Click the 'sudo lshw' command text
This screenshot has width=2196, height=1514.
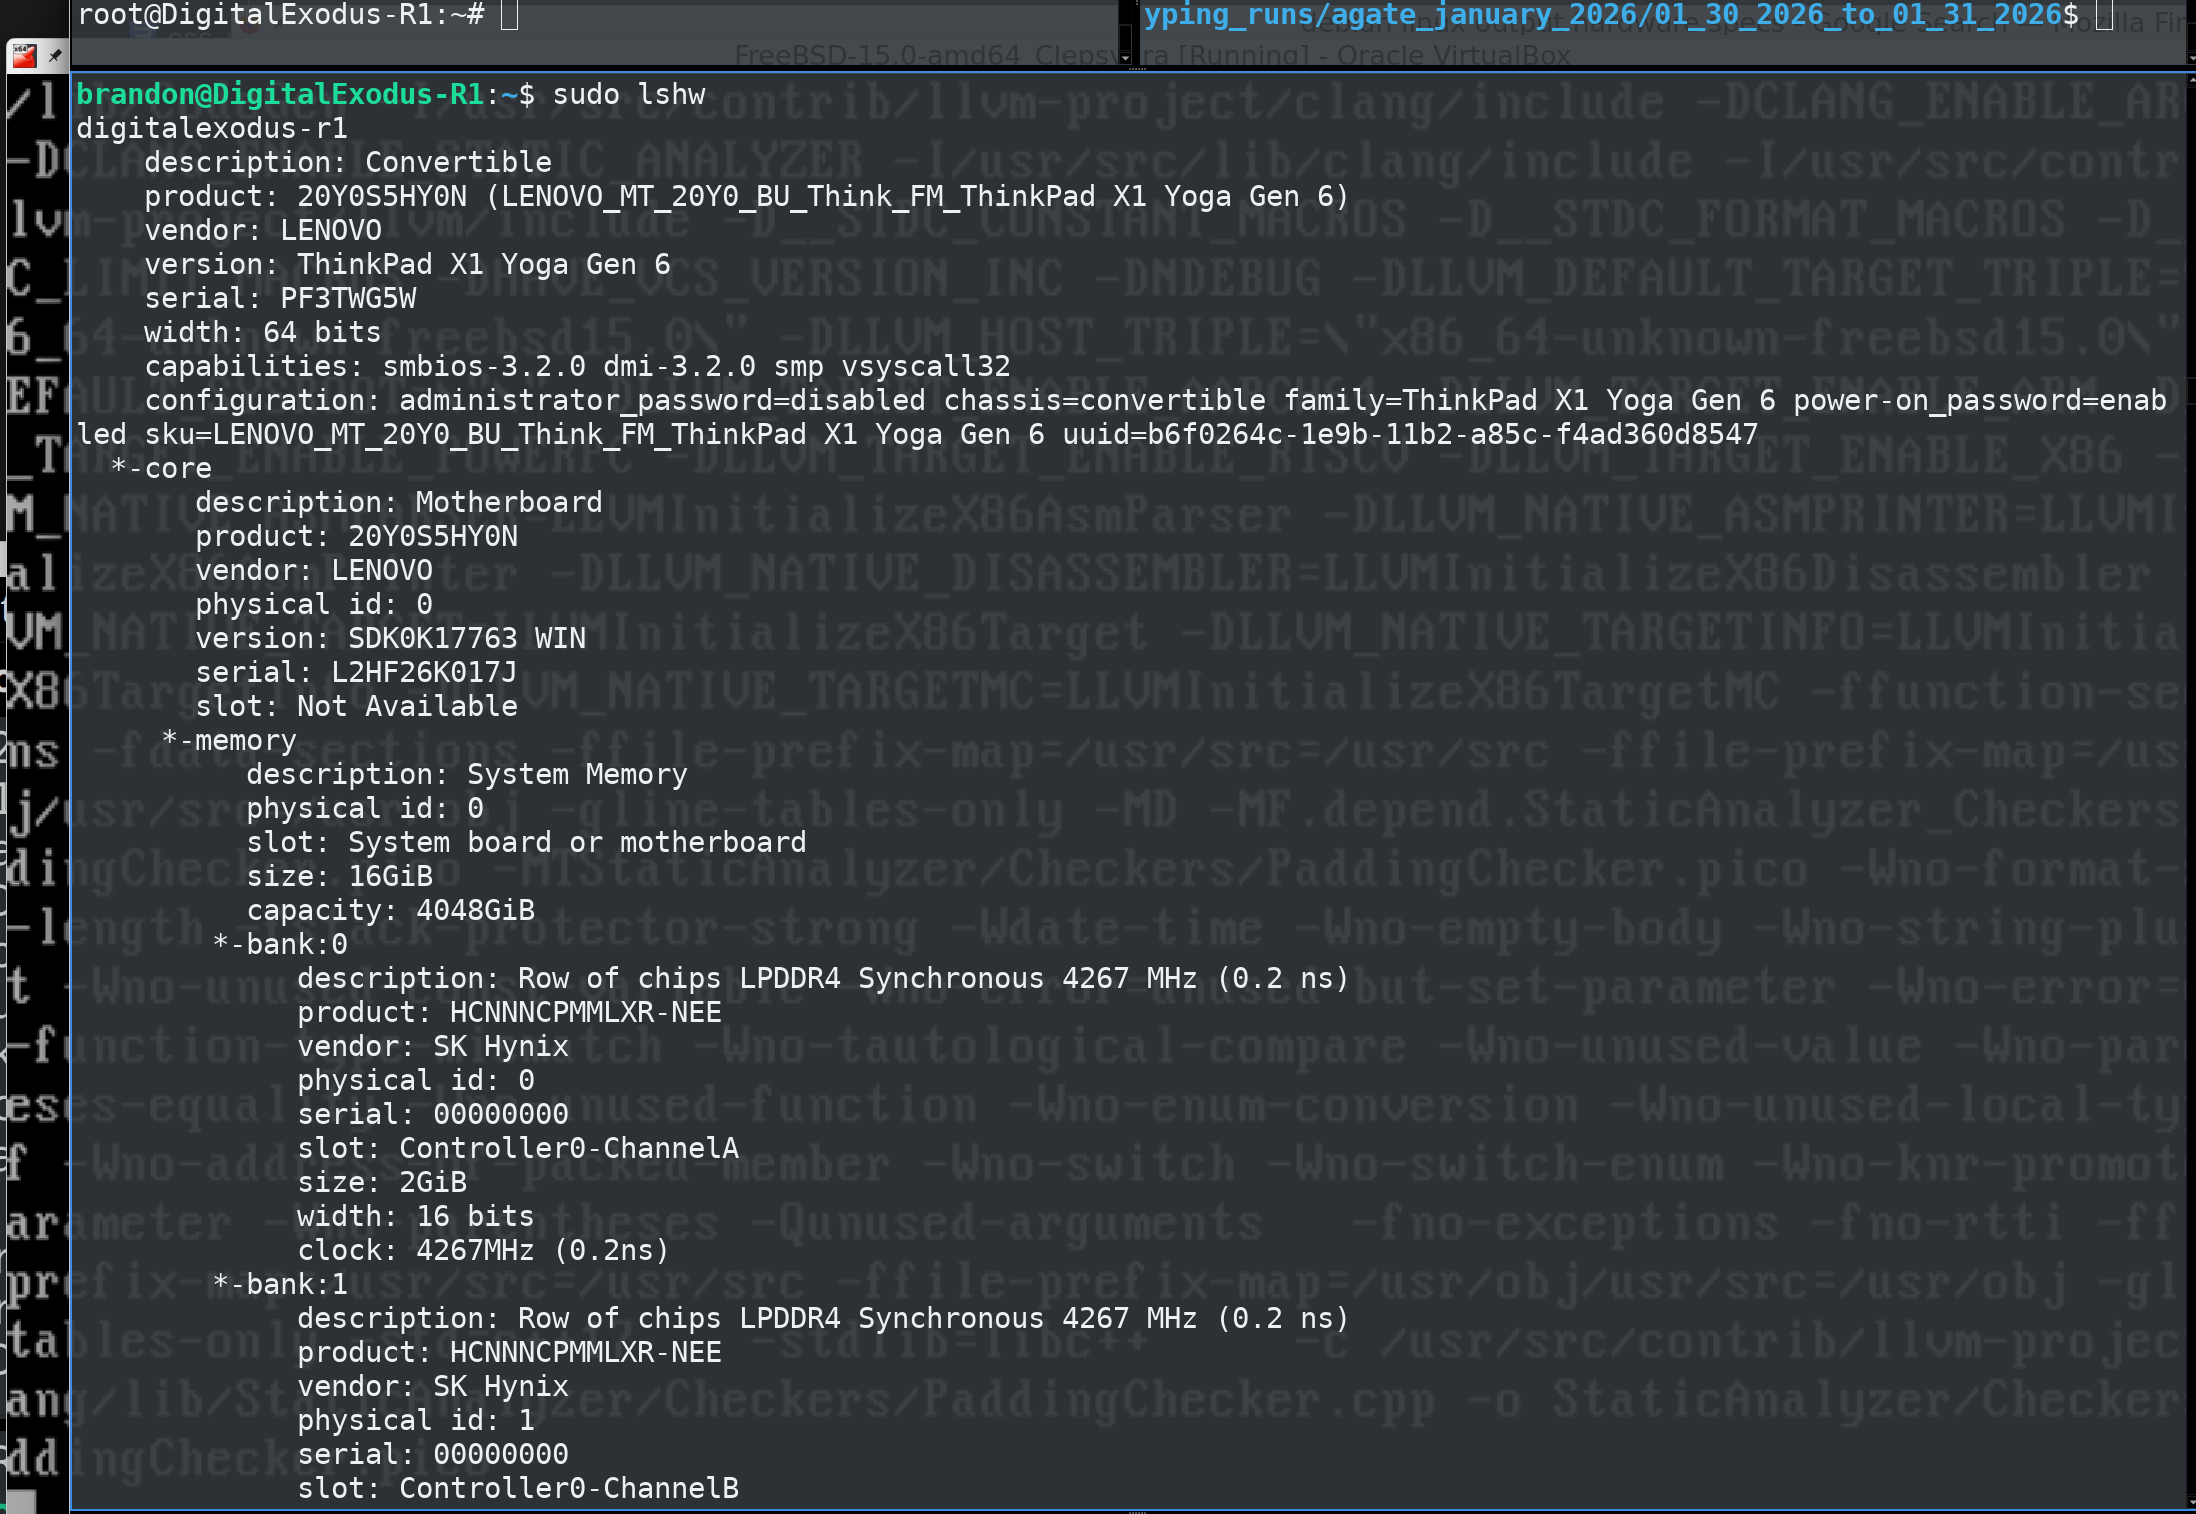[x=628, y=95]
